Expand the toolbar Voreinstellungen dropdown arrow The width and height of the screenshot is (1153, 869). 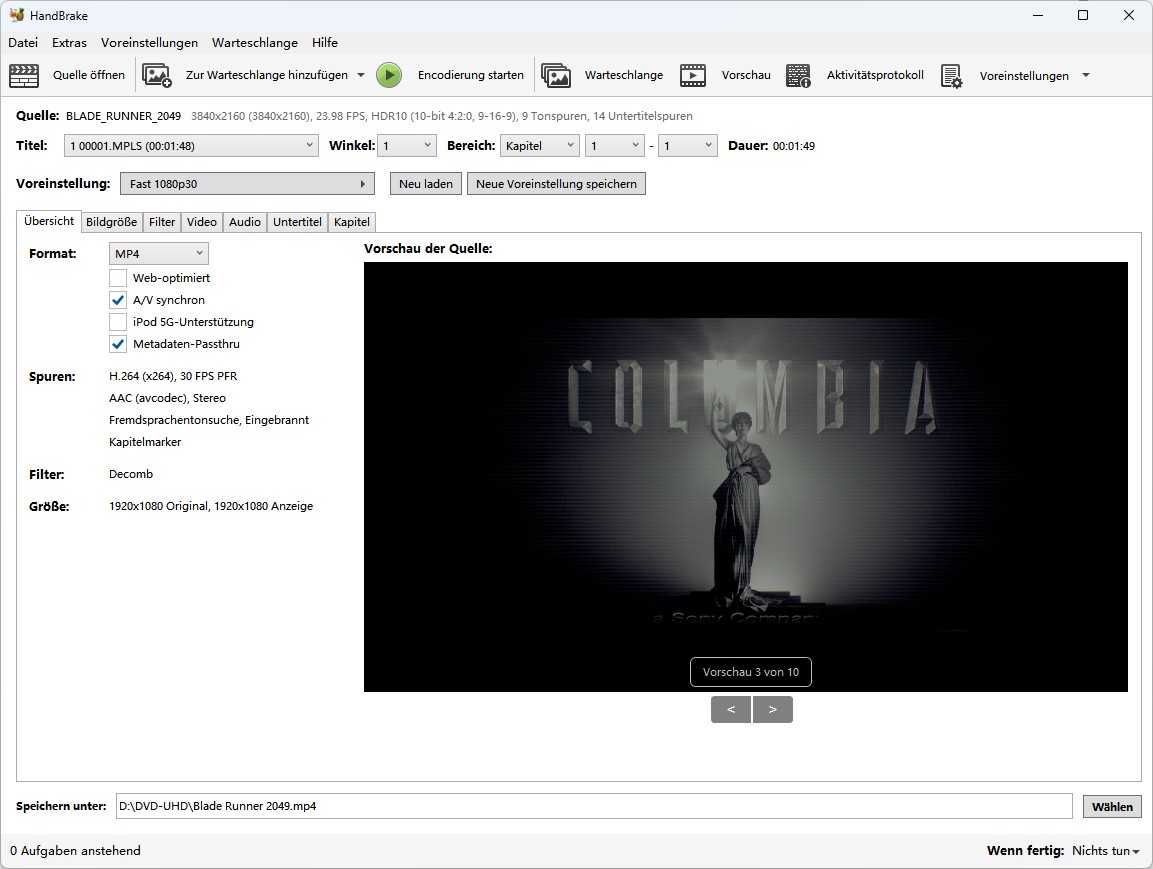point(1086,76)
